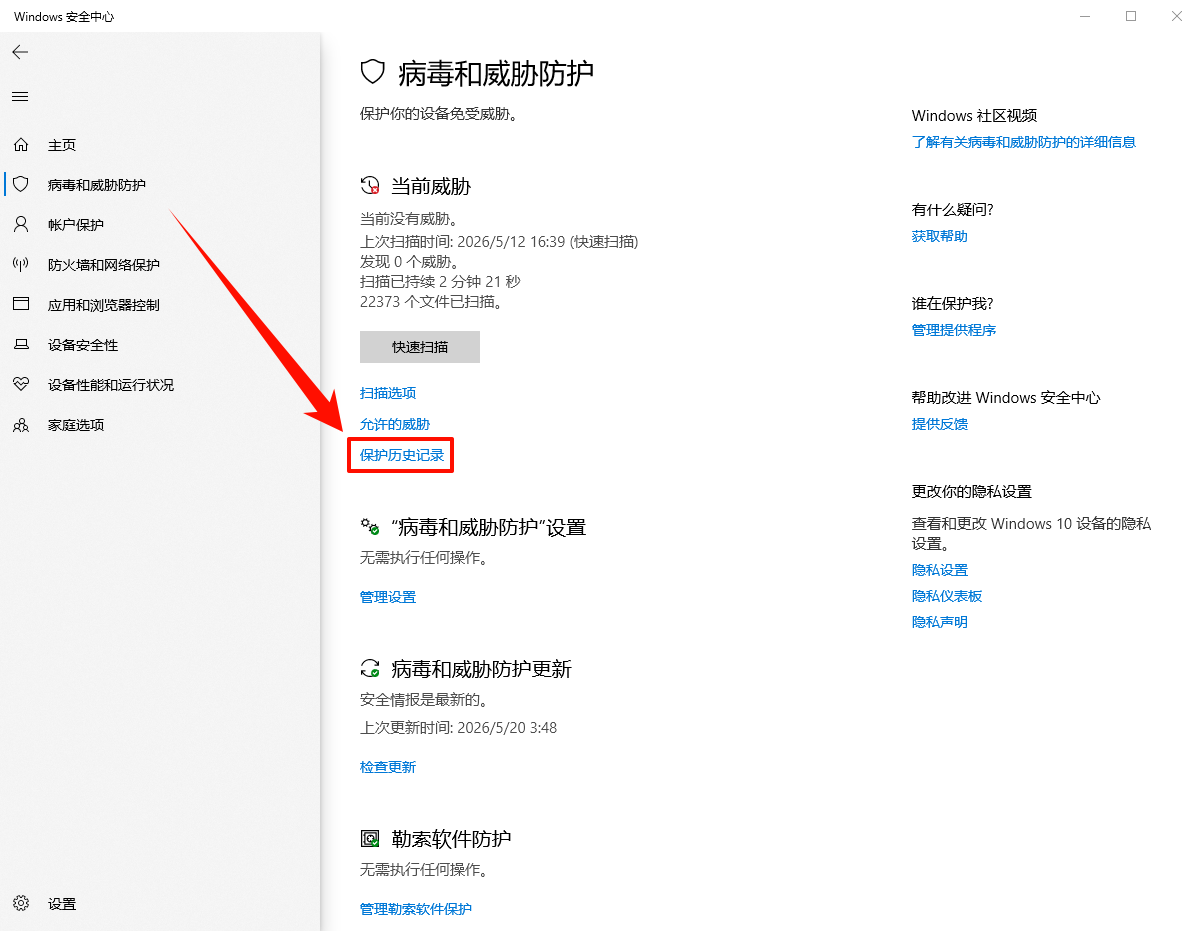Open the 隐私声明 link
The width and height of the screenshot is (1200, 931).
click(x=940, y=622)
